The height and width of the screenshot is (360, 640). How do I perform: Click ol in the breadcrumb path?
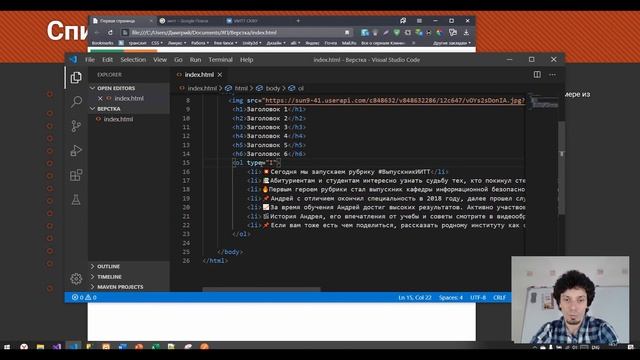click(300, 88)
